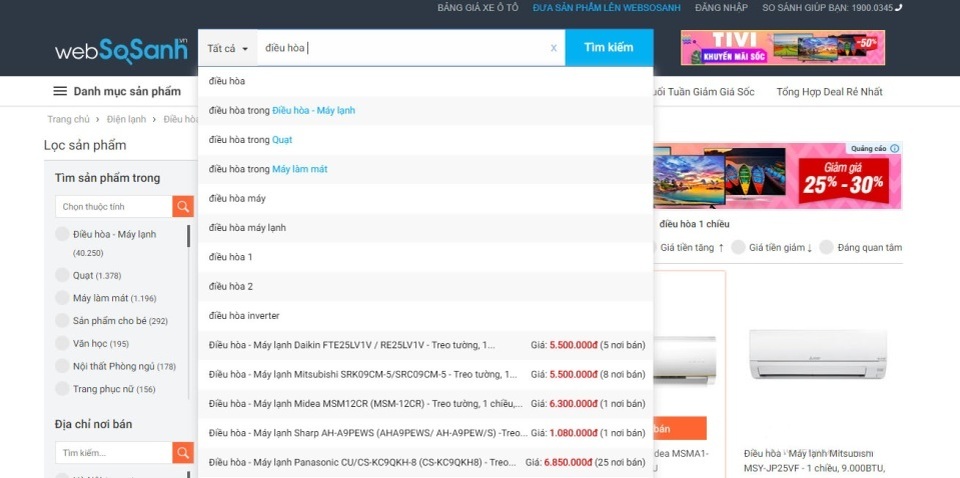The height and width of the screenshot is (478, 960).
Task: Open the Tất cả category dropdown
Action: (x=227, y=48)
